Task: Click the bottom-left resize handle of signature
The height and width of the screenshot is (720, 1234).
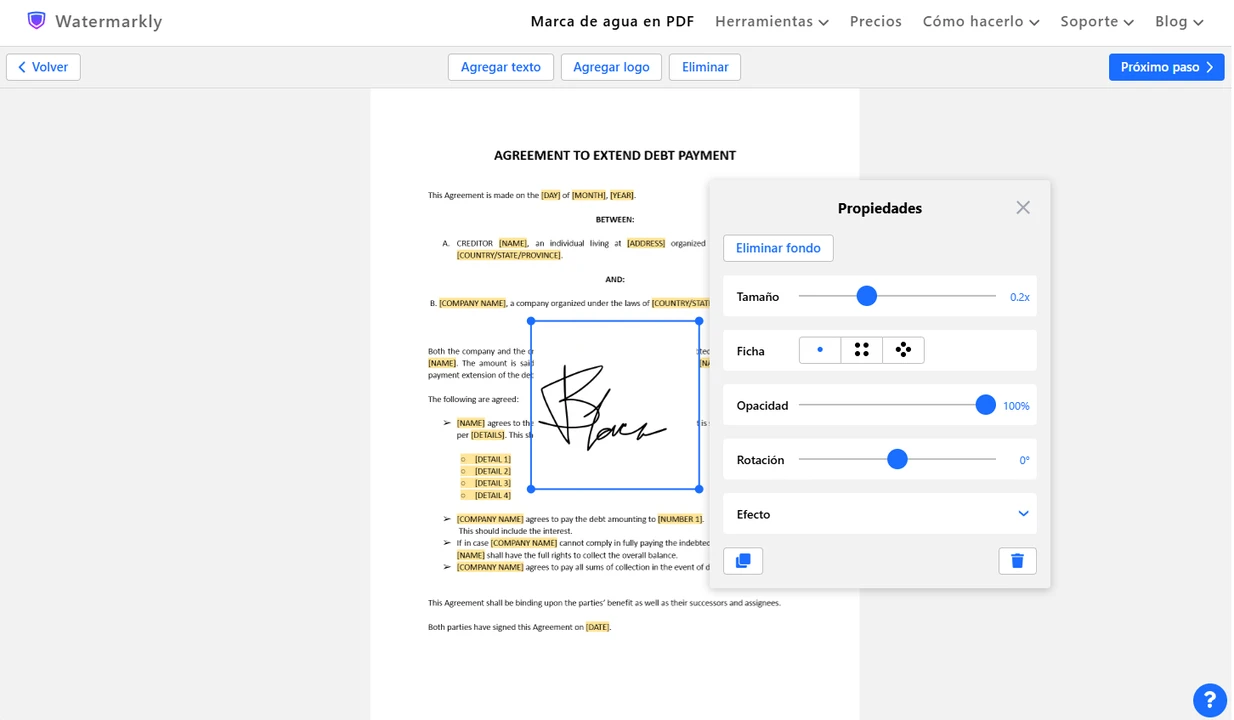Action: point(531,489)
